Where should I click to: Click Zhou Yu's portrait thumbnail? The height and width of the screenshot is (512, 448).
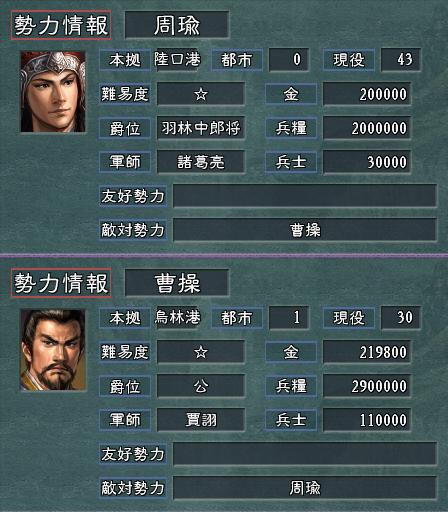(x=53, y=92)
